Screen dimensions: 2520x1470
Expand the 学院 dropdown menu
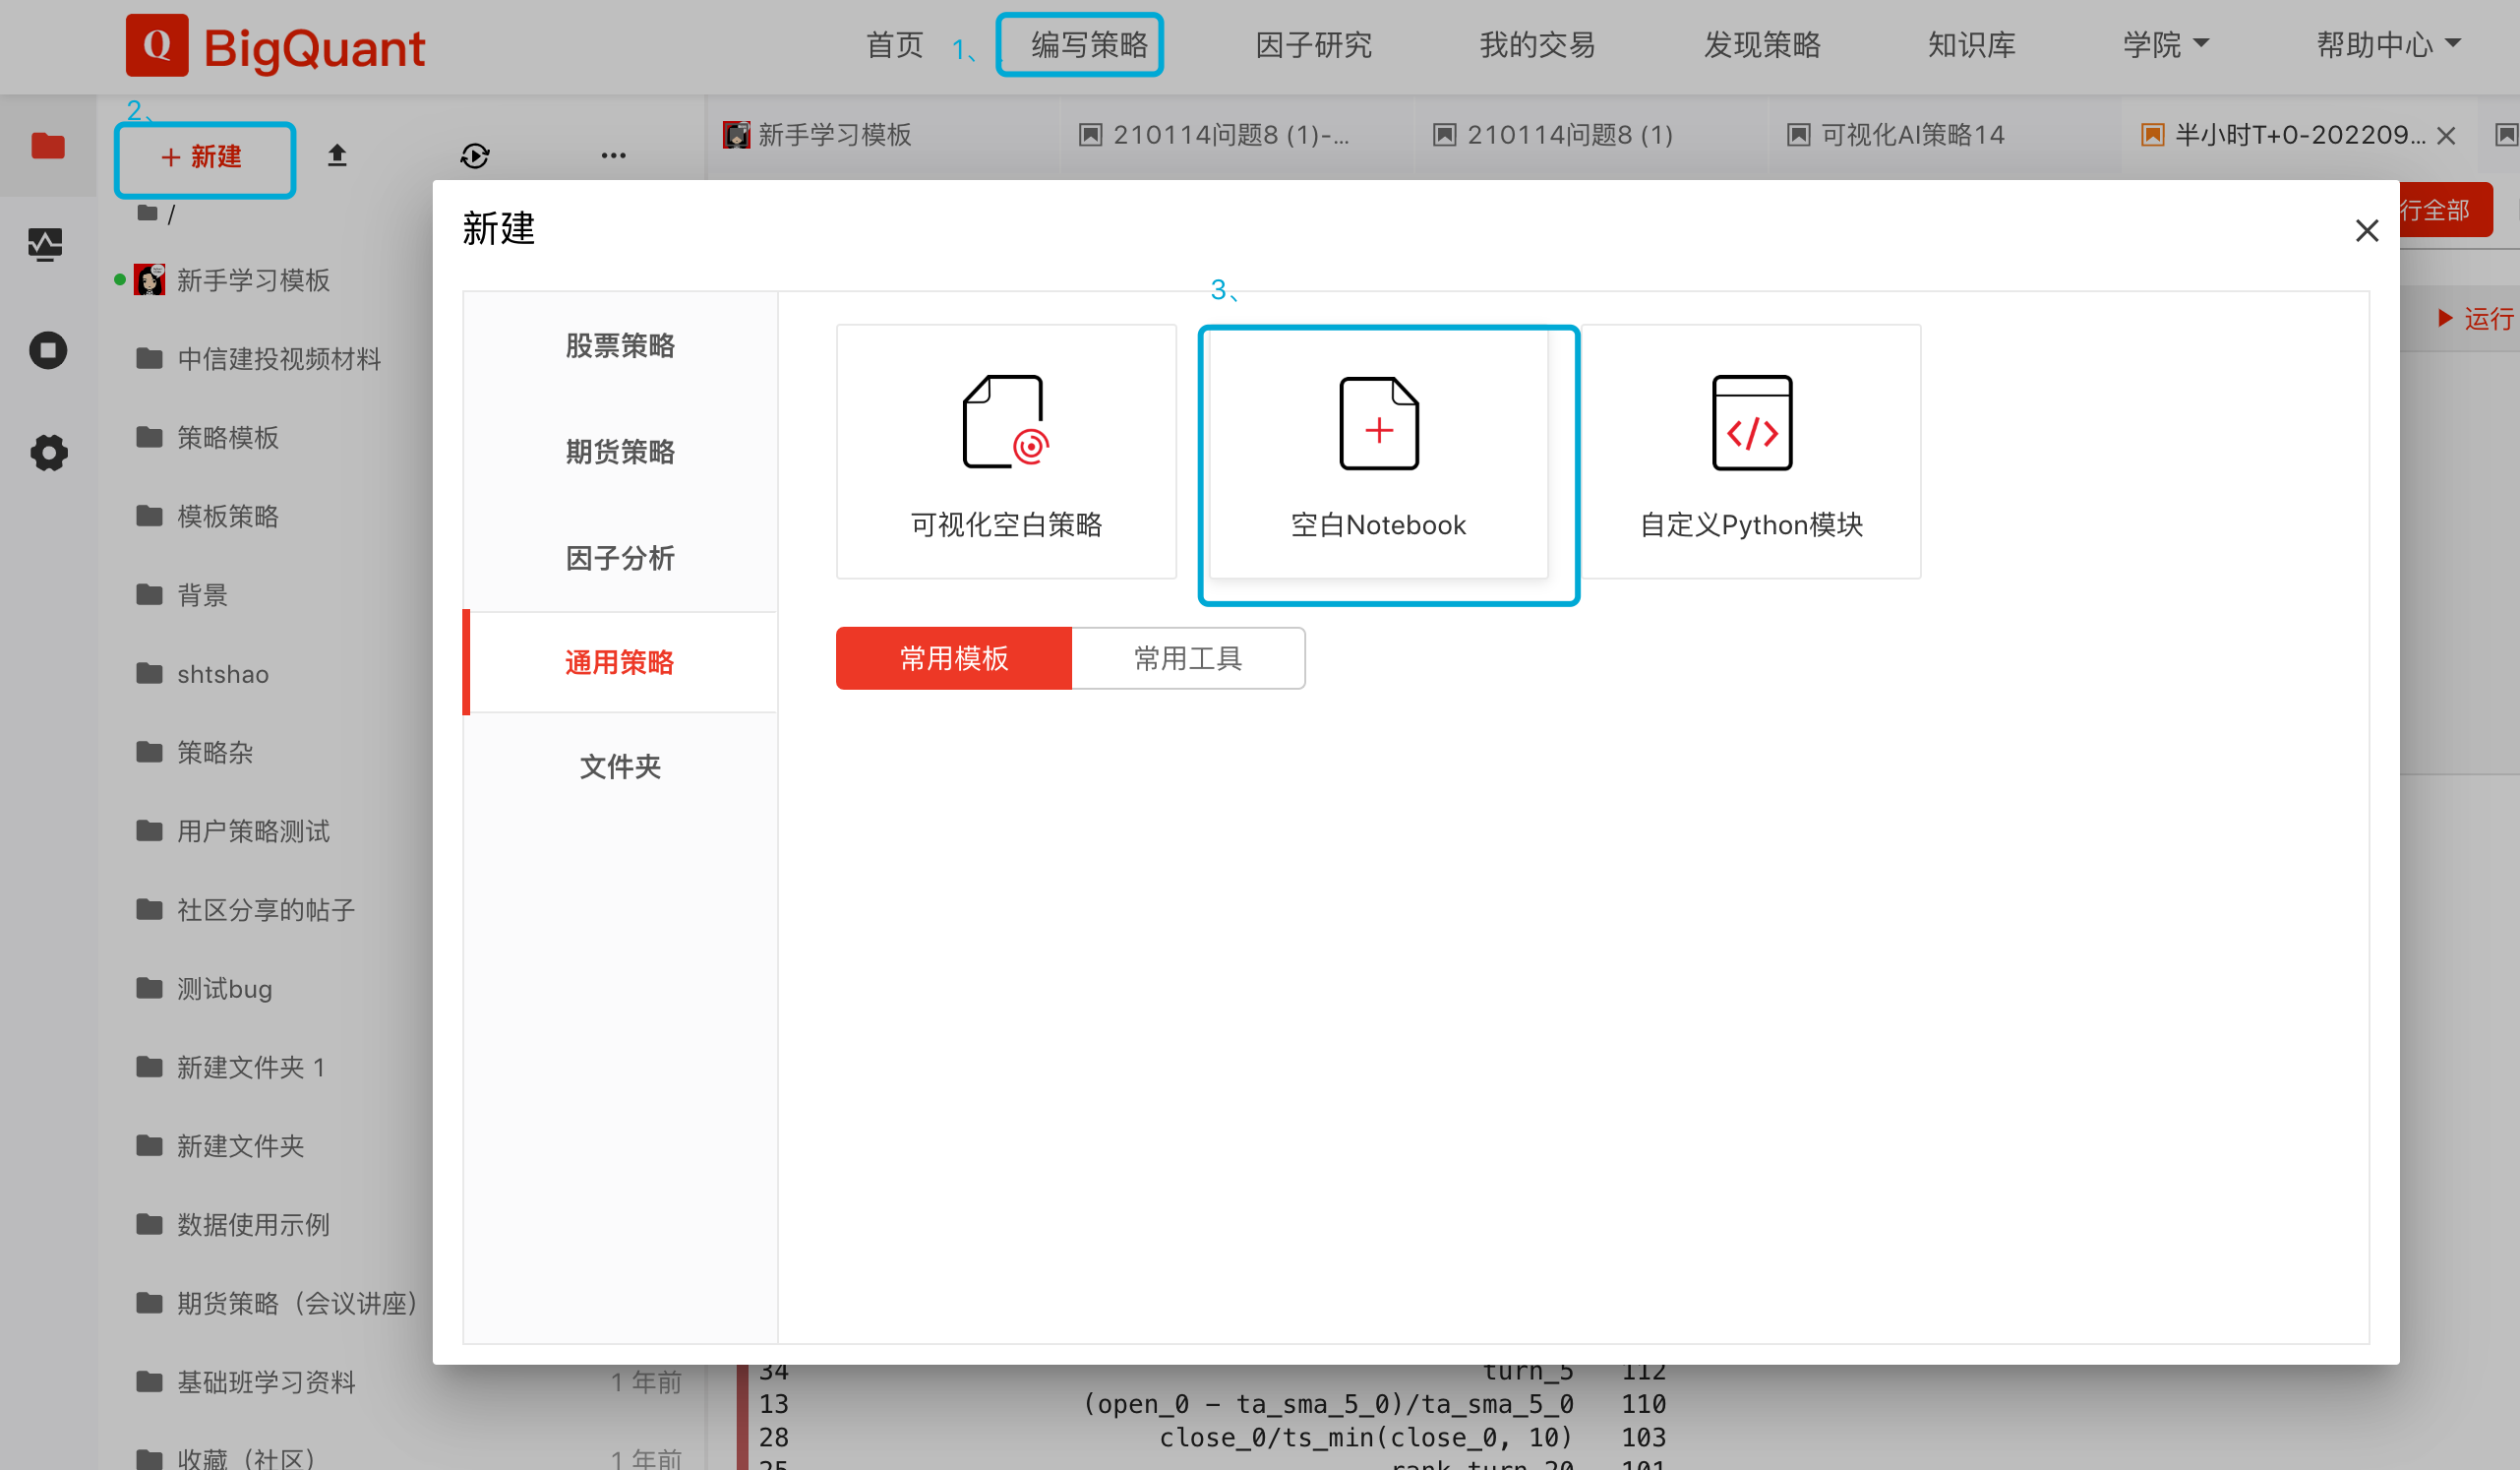click(2165, 45)
